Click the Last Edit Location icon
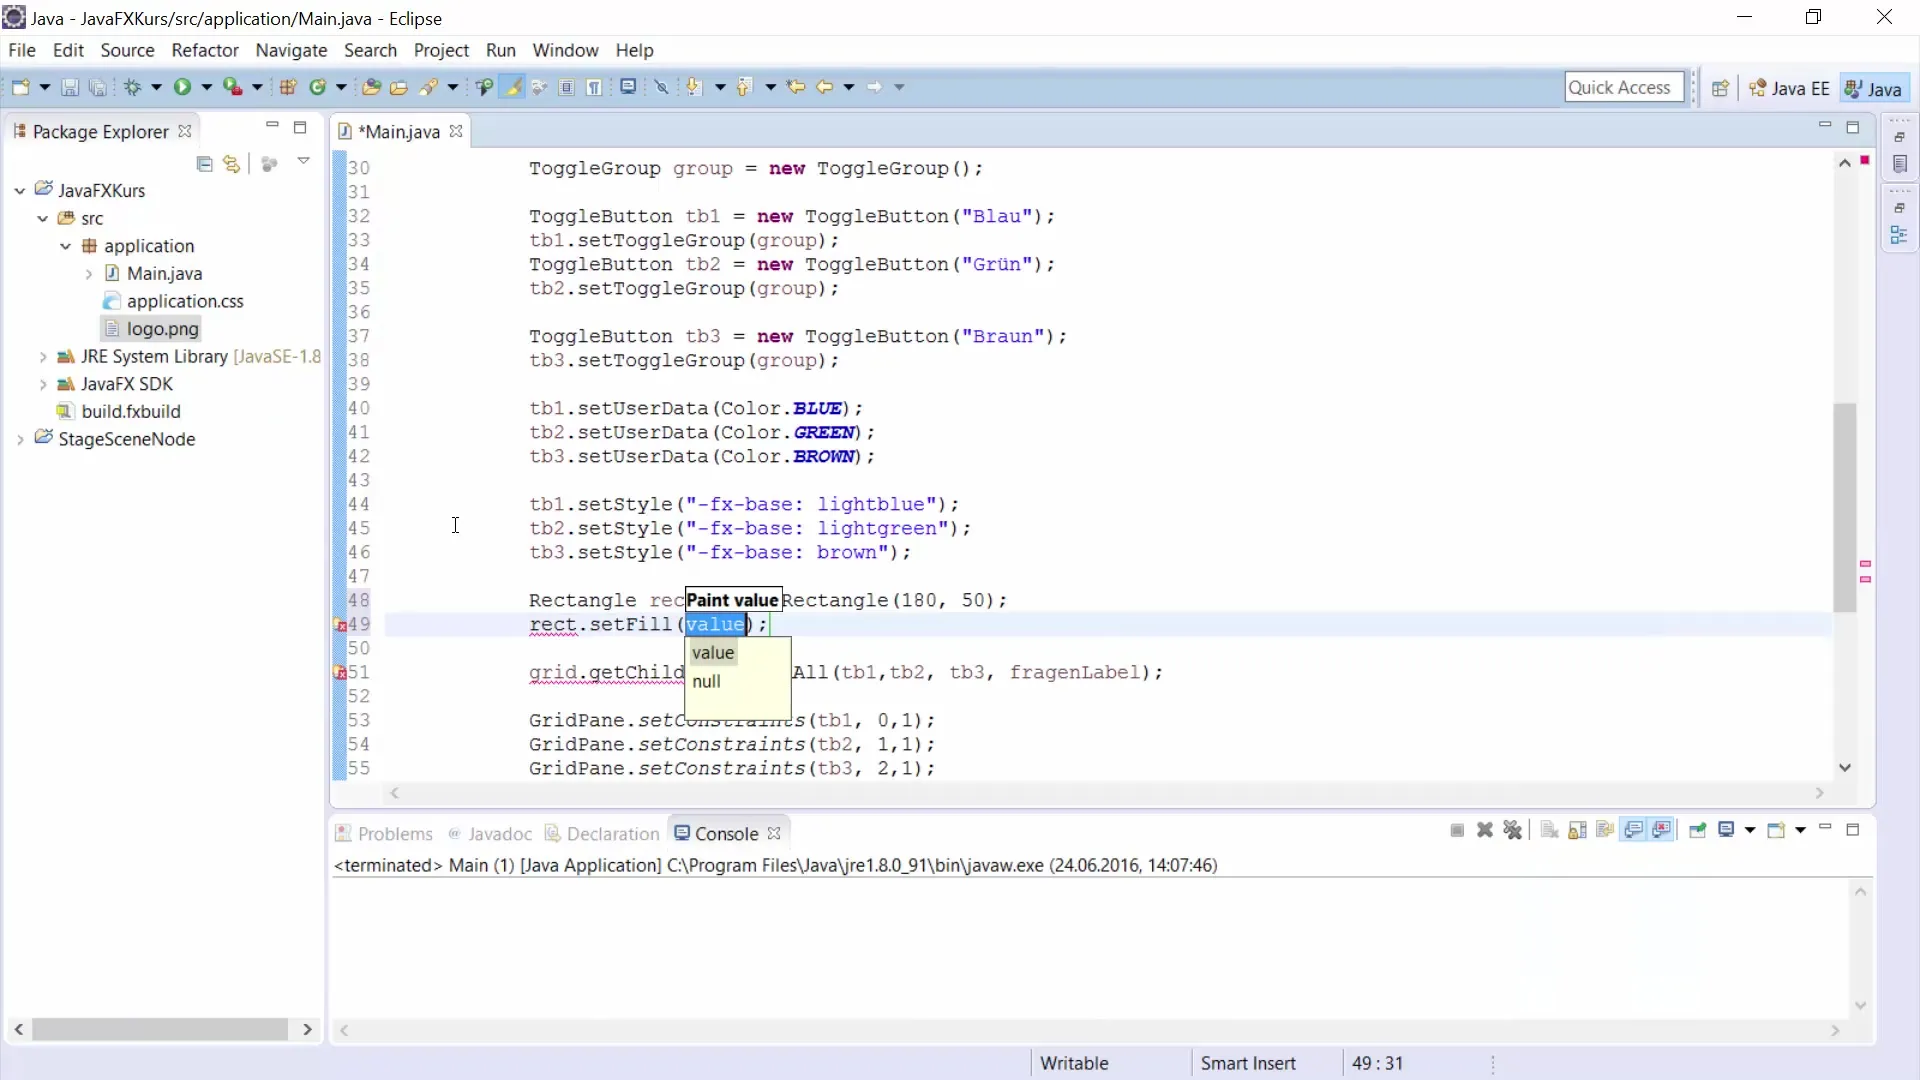1920x1080 pixels. (796, 88)
